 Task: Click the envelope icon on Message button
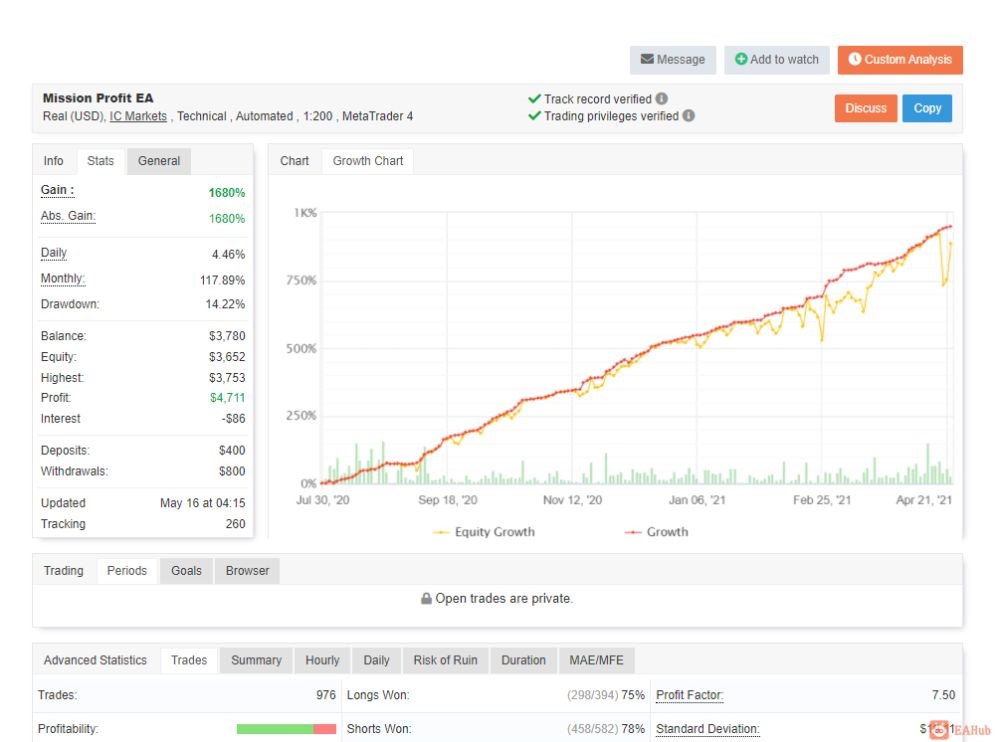[x=647, y=59]
